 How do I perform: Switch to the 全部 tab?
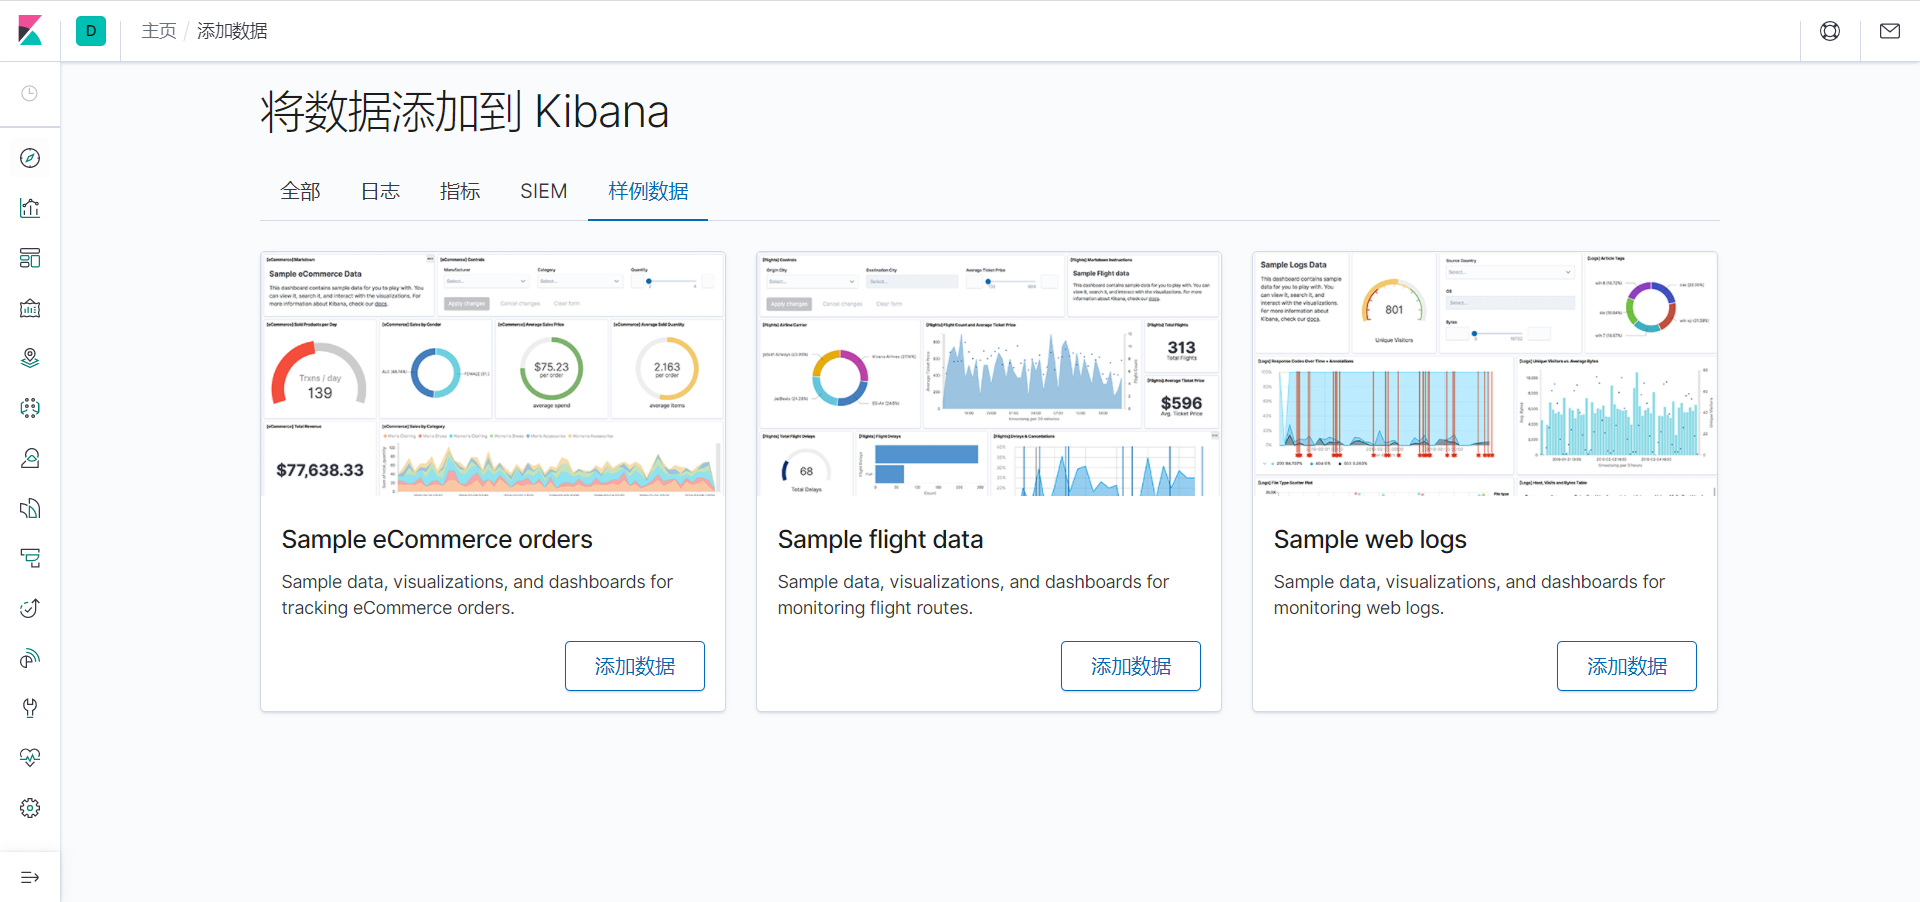coord(300,191)
